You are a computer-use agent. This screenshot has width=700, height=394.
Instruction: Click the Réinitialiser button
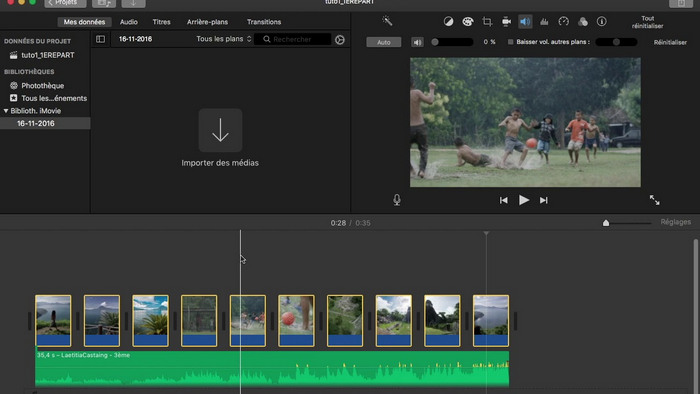pos(670,42)
